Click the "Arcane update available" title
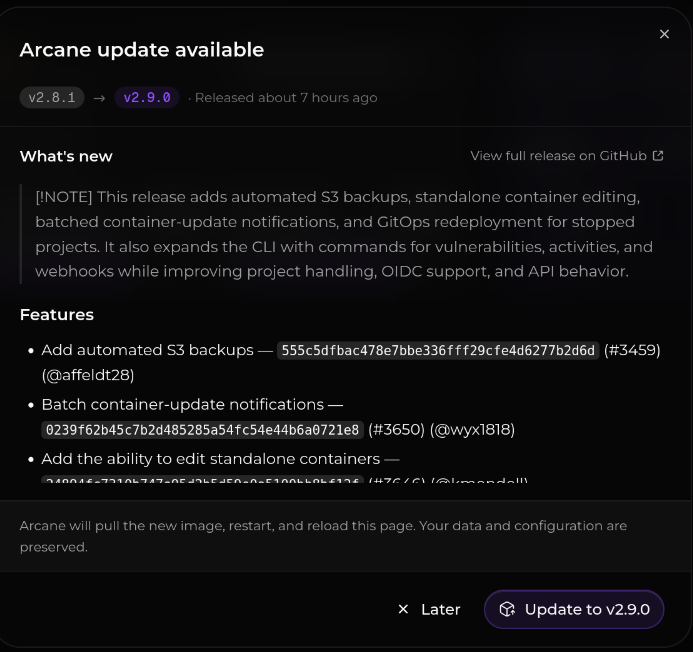693x652 pixels. click(142, 50)
